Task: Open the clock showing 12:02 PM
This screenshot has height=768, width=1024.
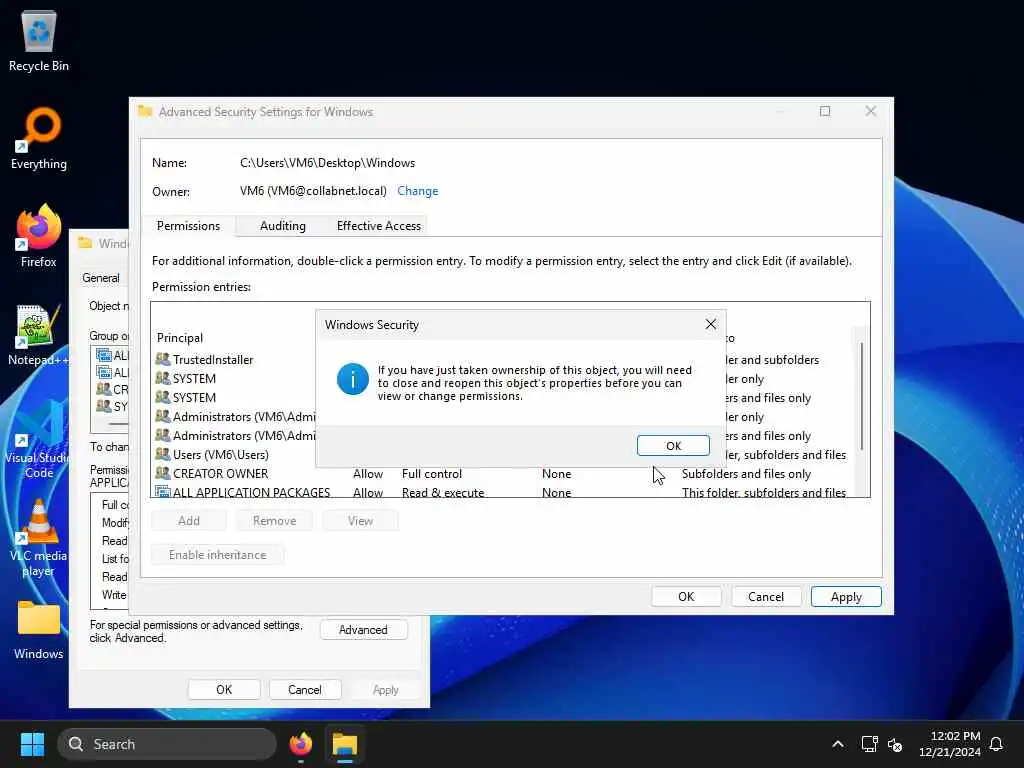Action: (x=950, y=744)
